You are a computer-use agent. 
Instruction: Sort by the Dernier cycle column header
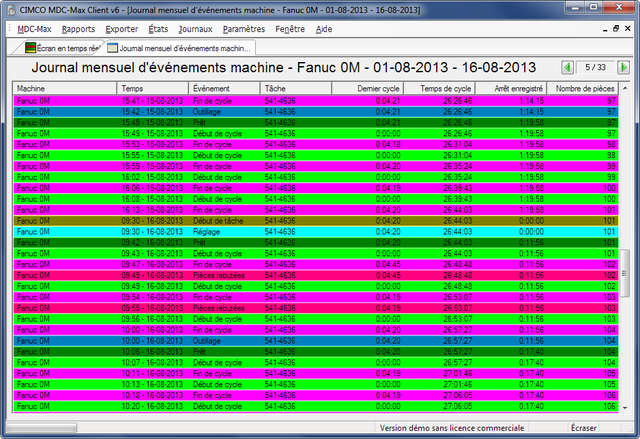tap(367, 88)
